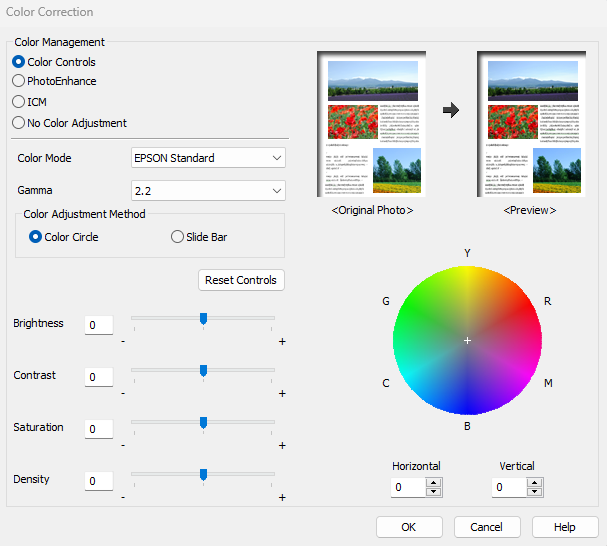Switch adjustment method to Slide Bar

[178, 237]
